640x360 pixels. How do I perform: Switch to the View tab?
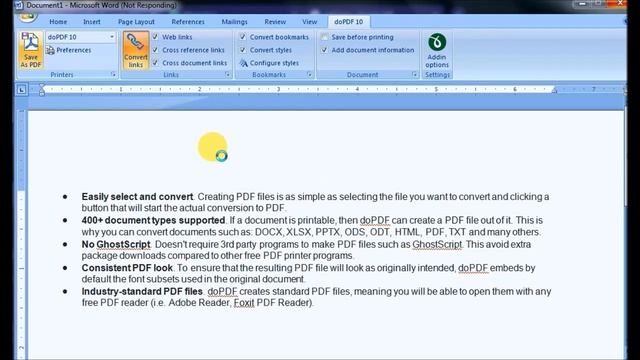(310, 22)
